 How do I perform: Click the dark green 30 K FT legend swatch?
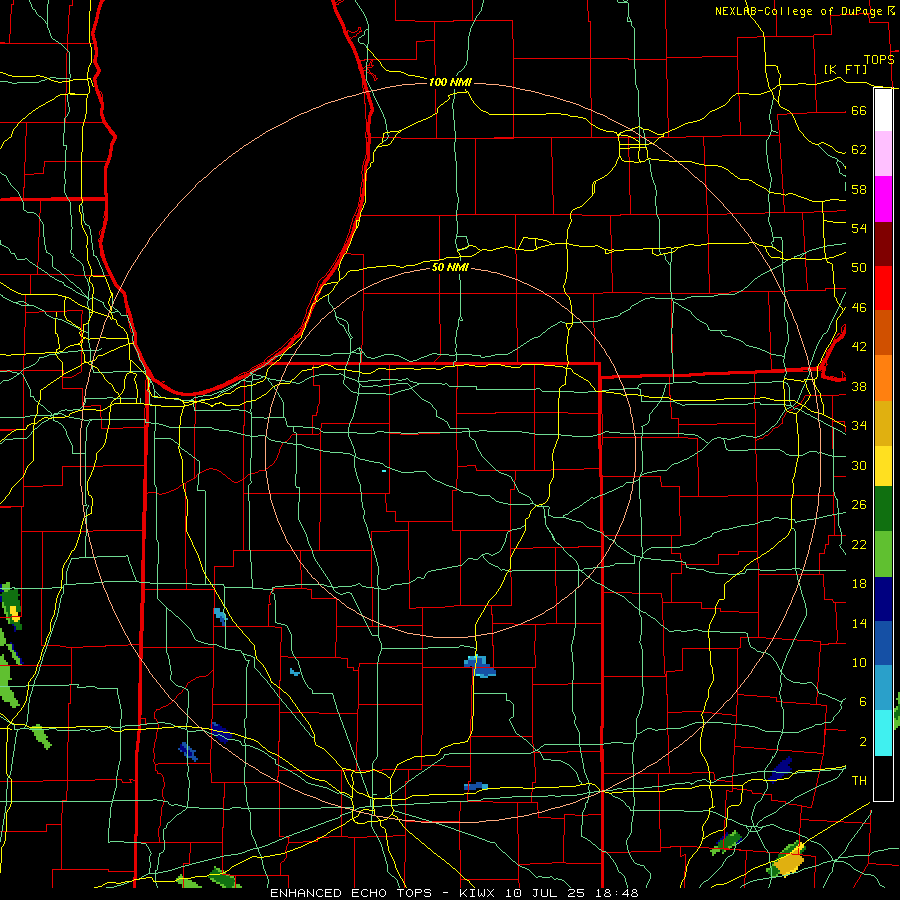883,509
